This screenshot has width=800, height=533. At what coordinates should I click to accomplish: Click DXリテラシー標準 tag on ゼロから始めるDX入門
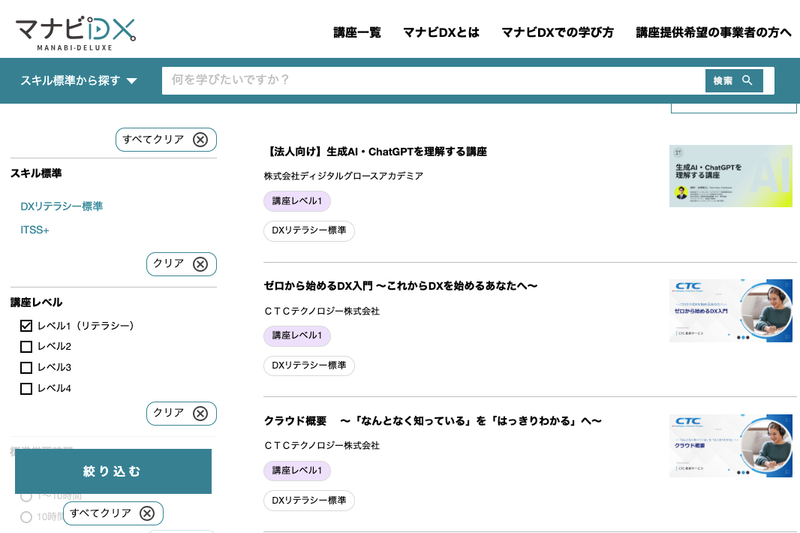coord(309,365)
